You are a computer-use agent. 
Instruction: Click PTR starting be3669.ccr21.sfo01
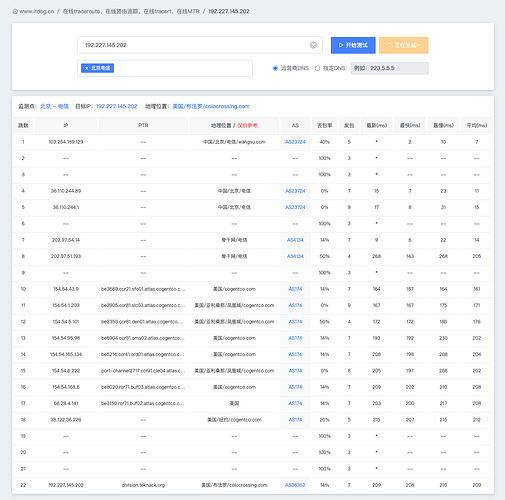(x=143, y=289)
